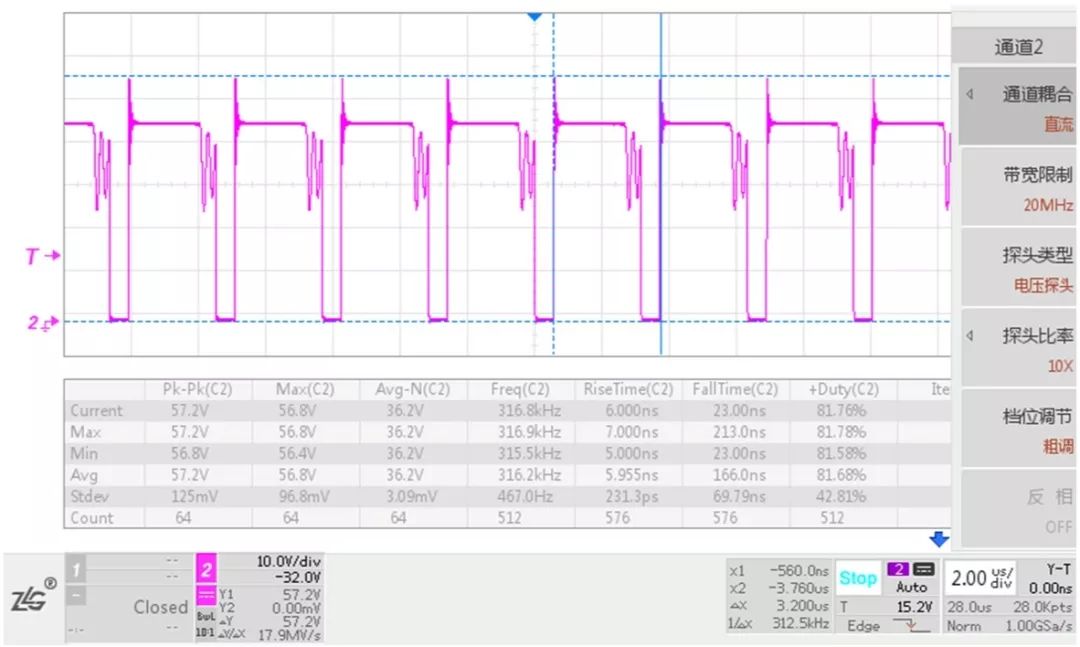Viewport: 1080px width, 647px height.
Task: Select the magenta channel 2 indicator
Action: (x=206, y=570)
